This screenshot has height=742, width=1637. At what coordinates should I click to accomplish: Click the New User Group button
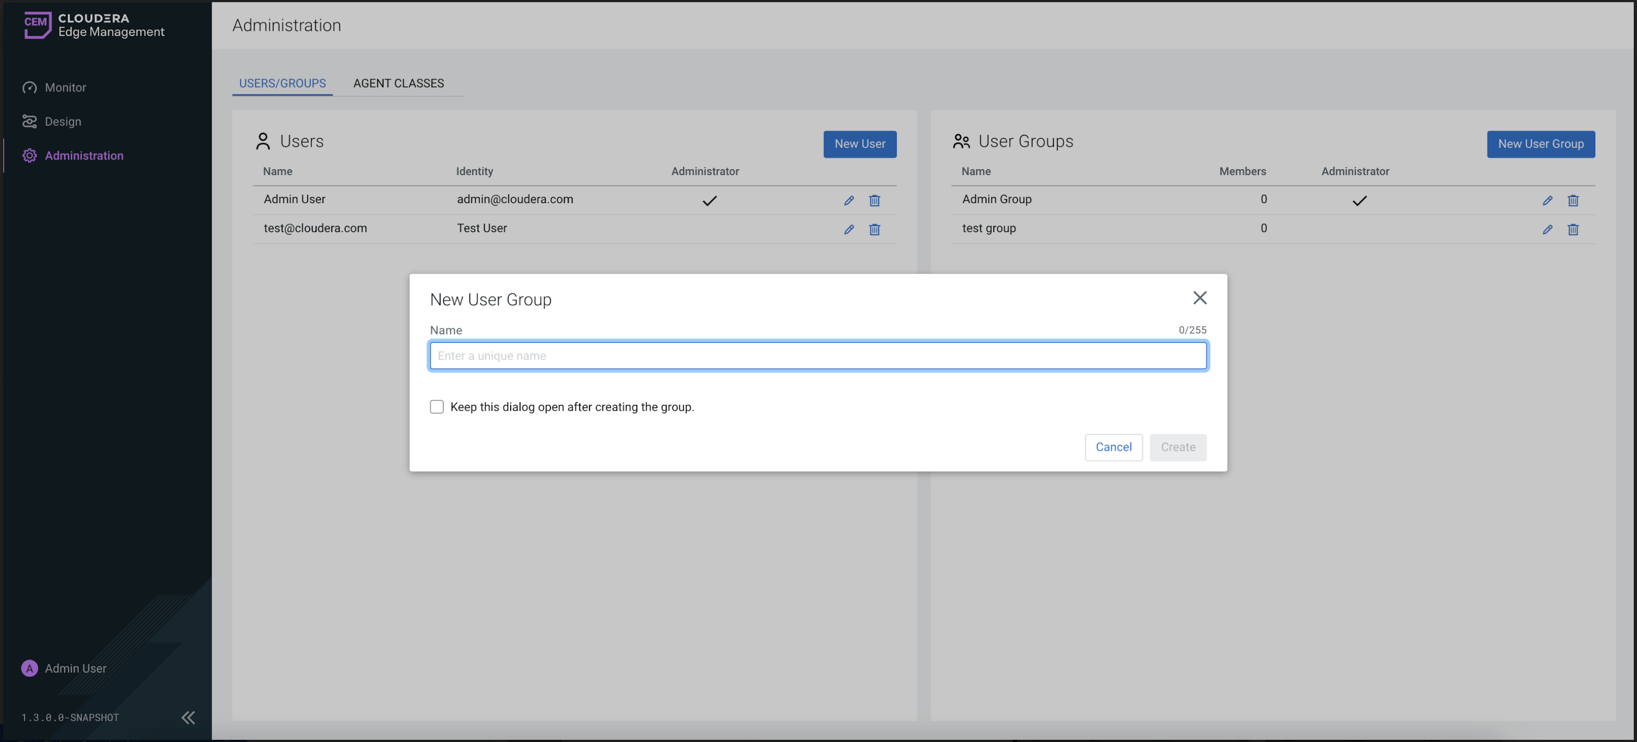tap(1540, 144)
